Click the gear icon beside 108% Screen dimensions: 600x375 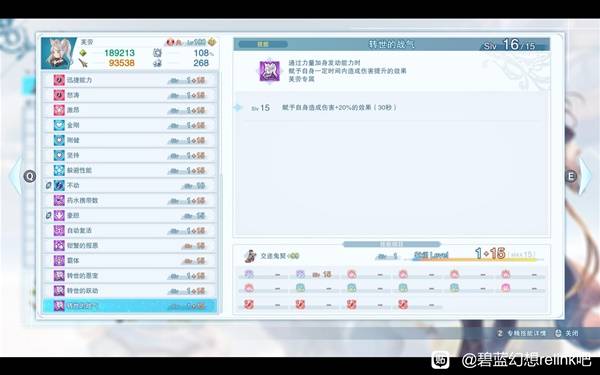point(157,53)
